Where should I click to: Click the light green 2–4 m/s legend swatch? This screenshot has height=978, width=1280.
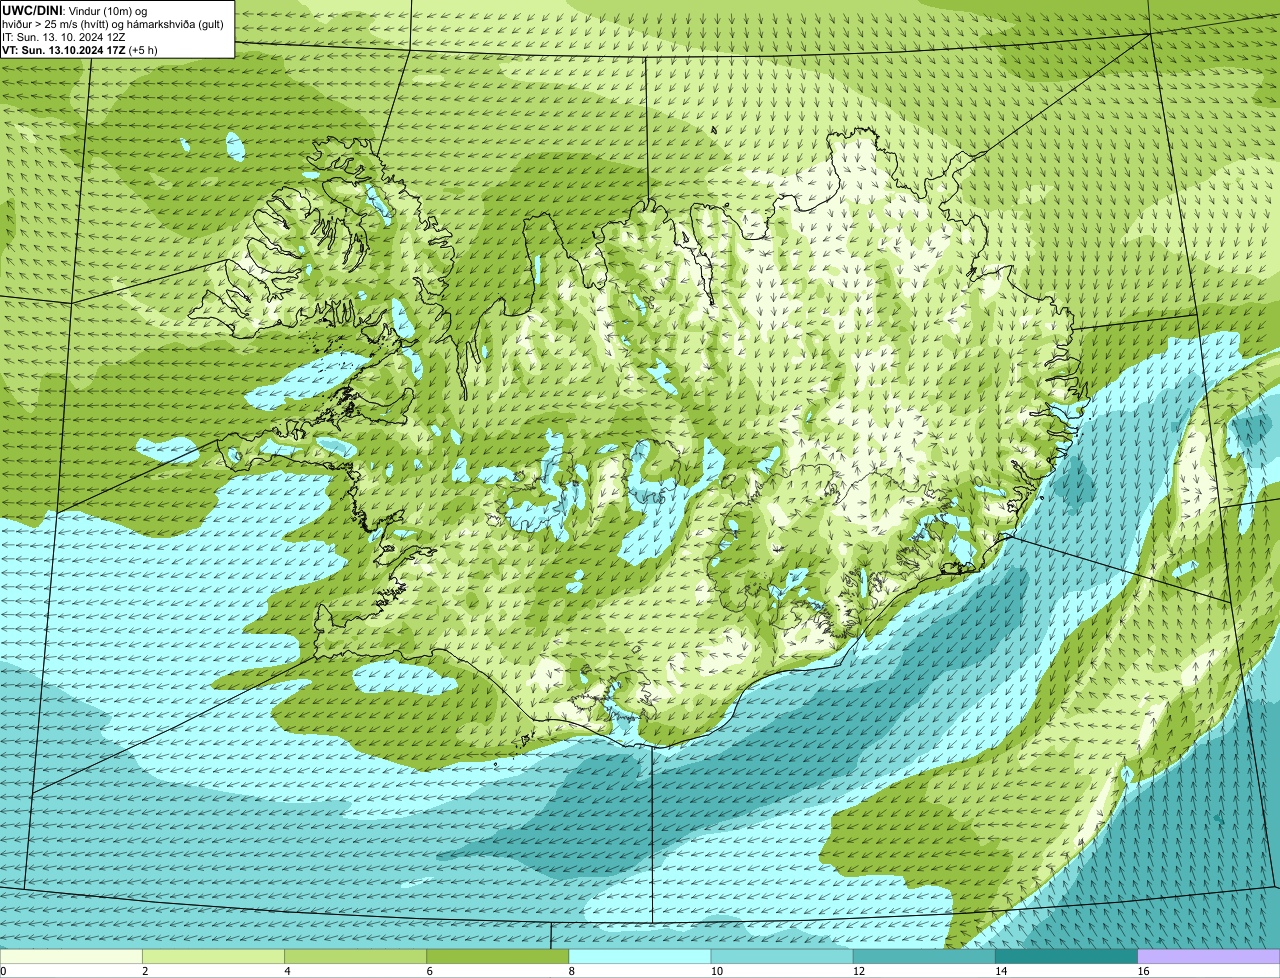click(x=213, y=956)
